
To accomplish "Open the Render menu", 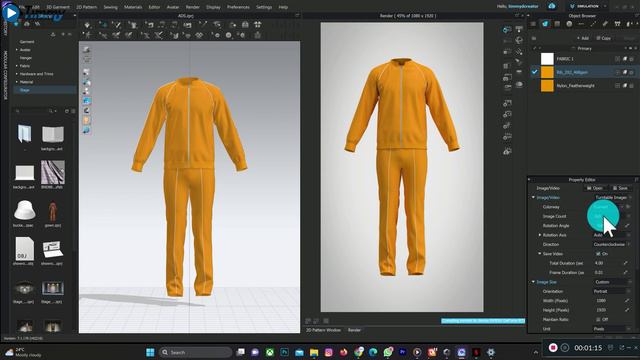I will point(193,7).
